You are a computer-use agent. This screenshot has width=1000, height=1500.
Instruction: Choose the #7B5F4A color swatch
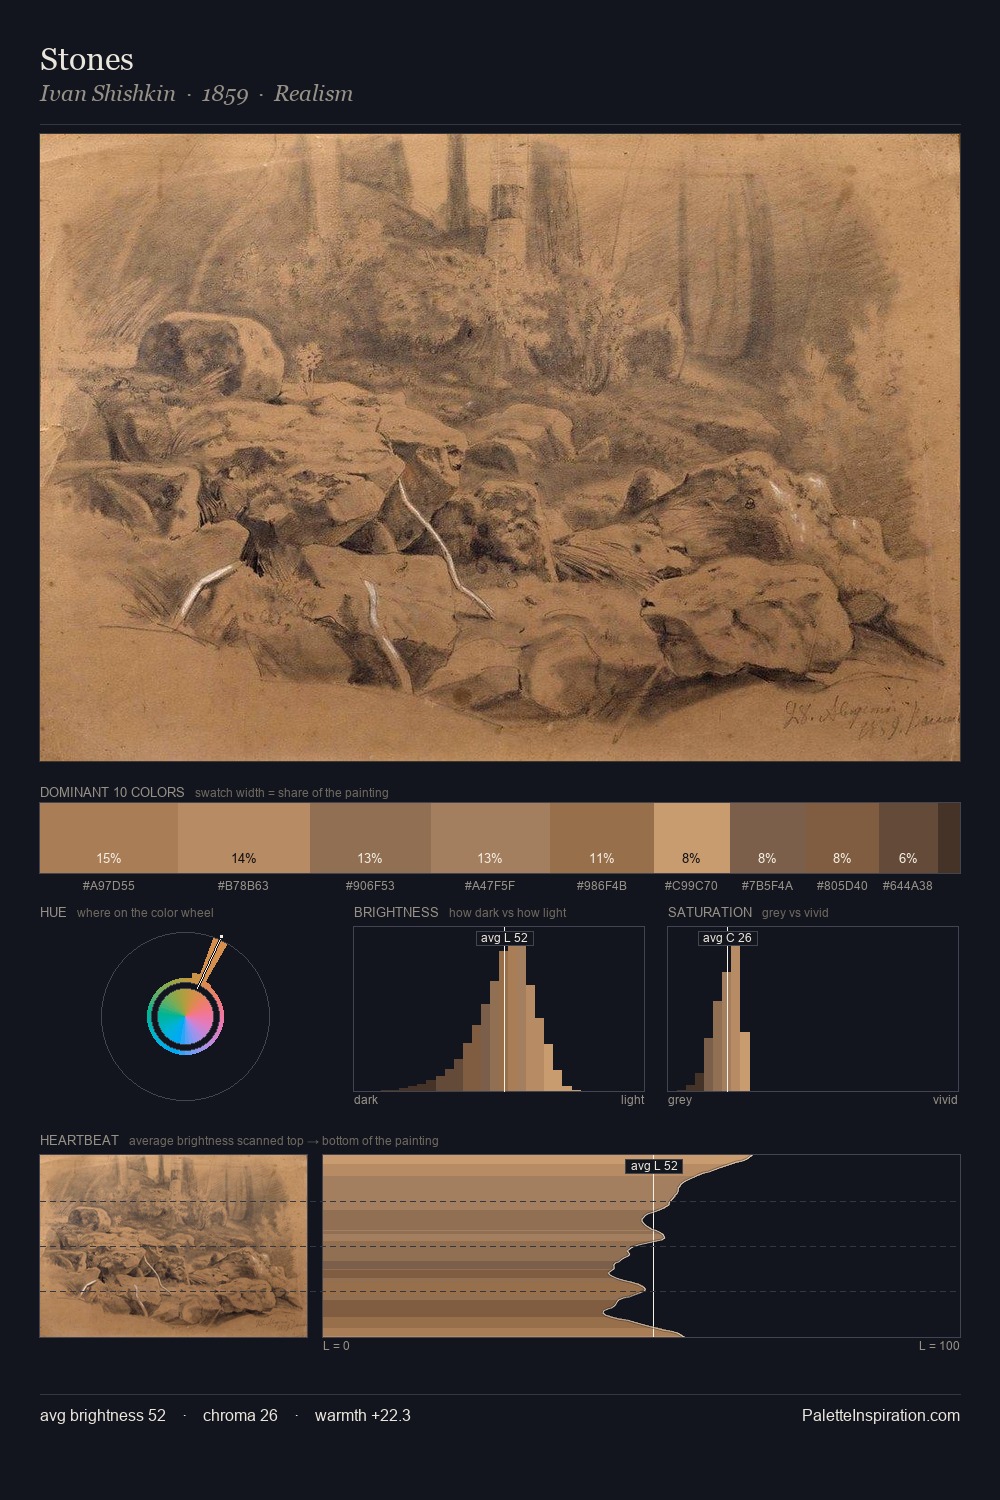click(768, 838)
